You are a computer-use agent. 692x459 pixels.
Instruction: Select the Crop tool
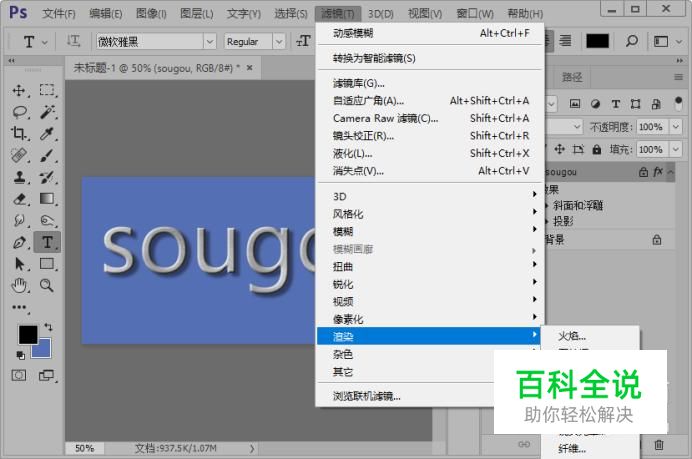(x=19, y=133)
